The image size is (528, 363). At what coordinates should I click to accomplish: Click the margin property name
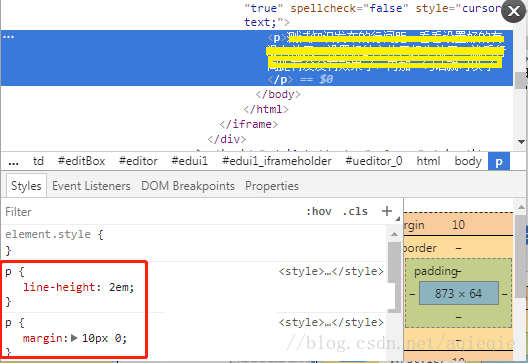(42, 338)
